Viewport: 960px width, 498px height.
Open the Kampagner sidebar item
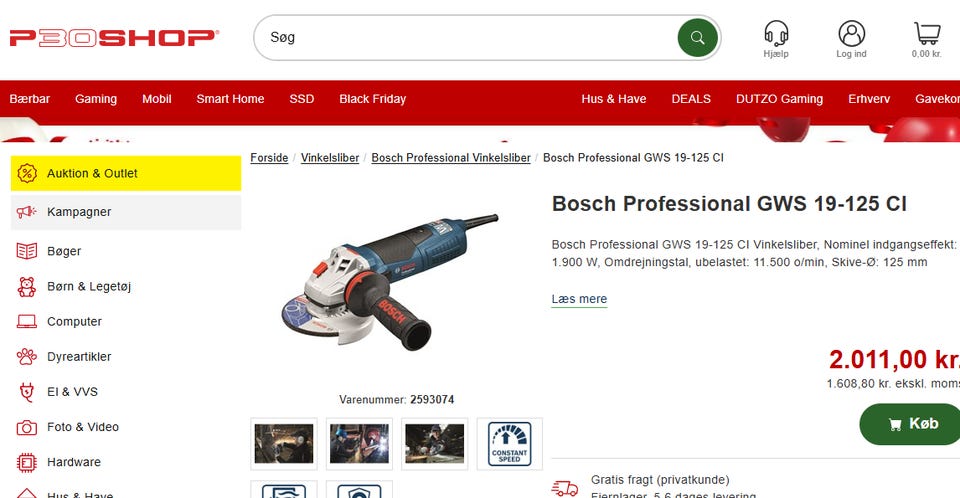[126, 212]
